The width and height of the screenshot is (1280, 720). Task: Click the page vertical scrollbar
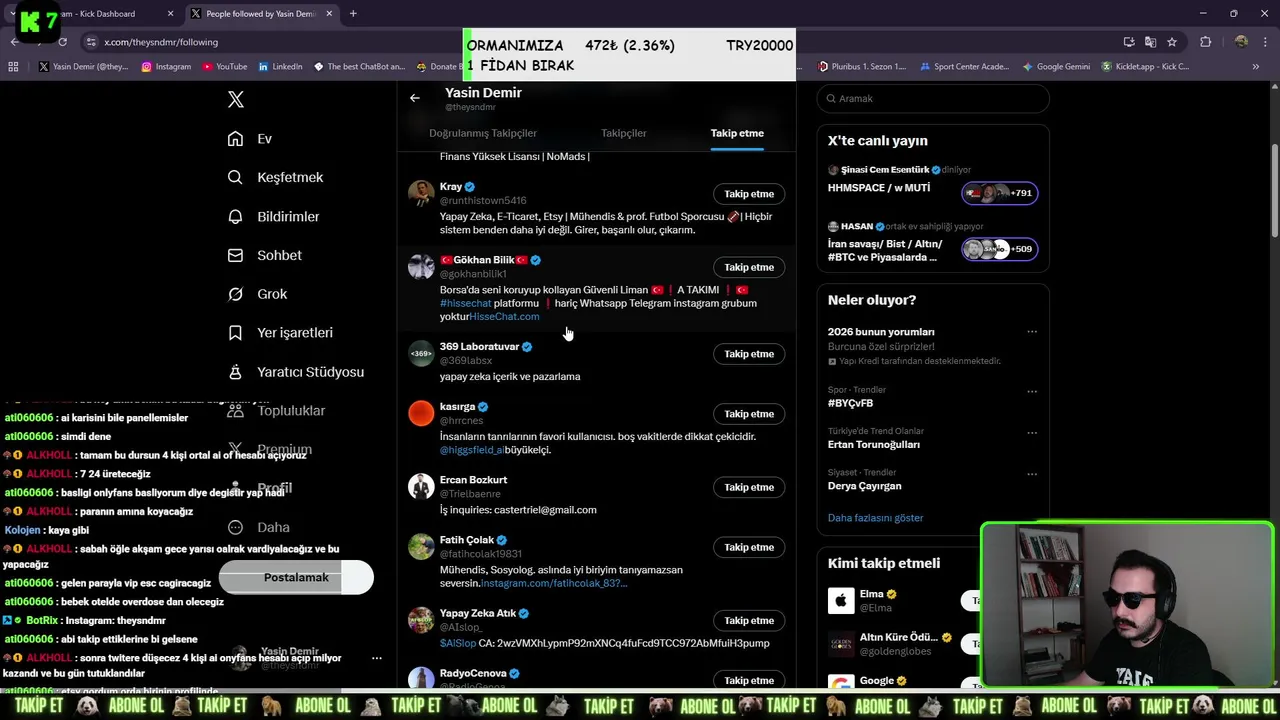(x=1274, y=190)
